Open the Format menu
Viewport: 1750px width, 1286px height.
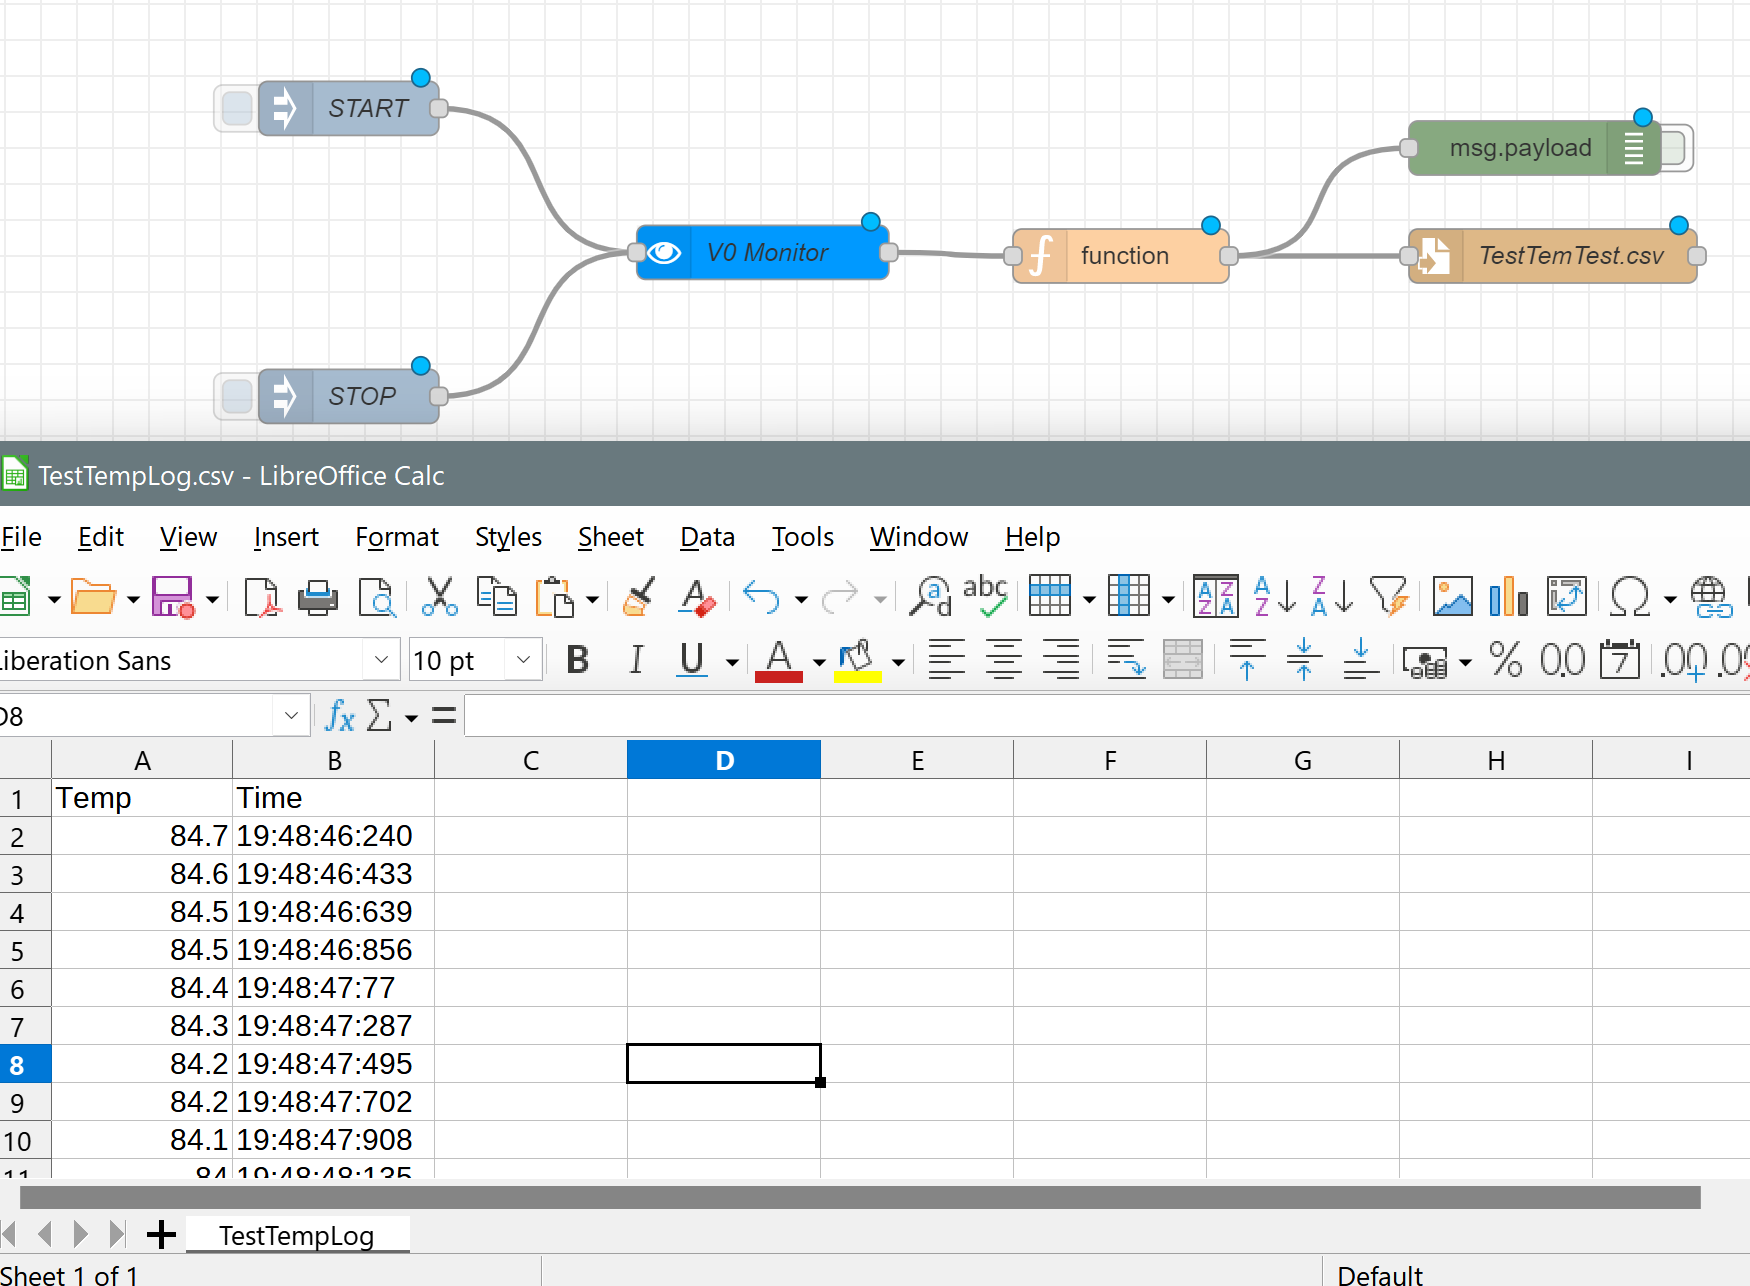pyautogui.click(x=397, y=537)
